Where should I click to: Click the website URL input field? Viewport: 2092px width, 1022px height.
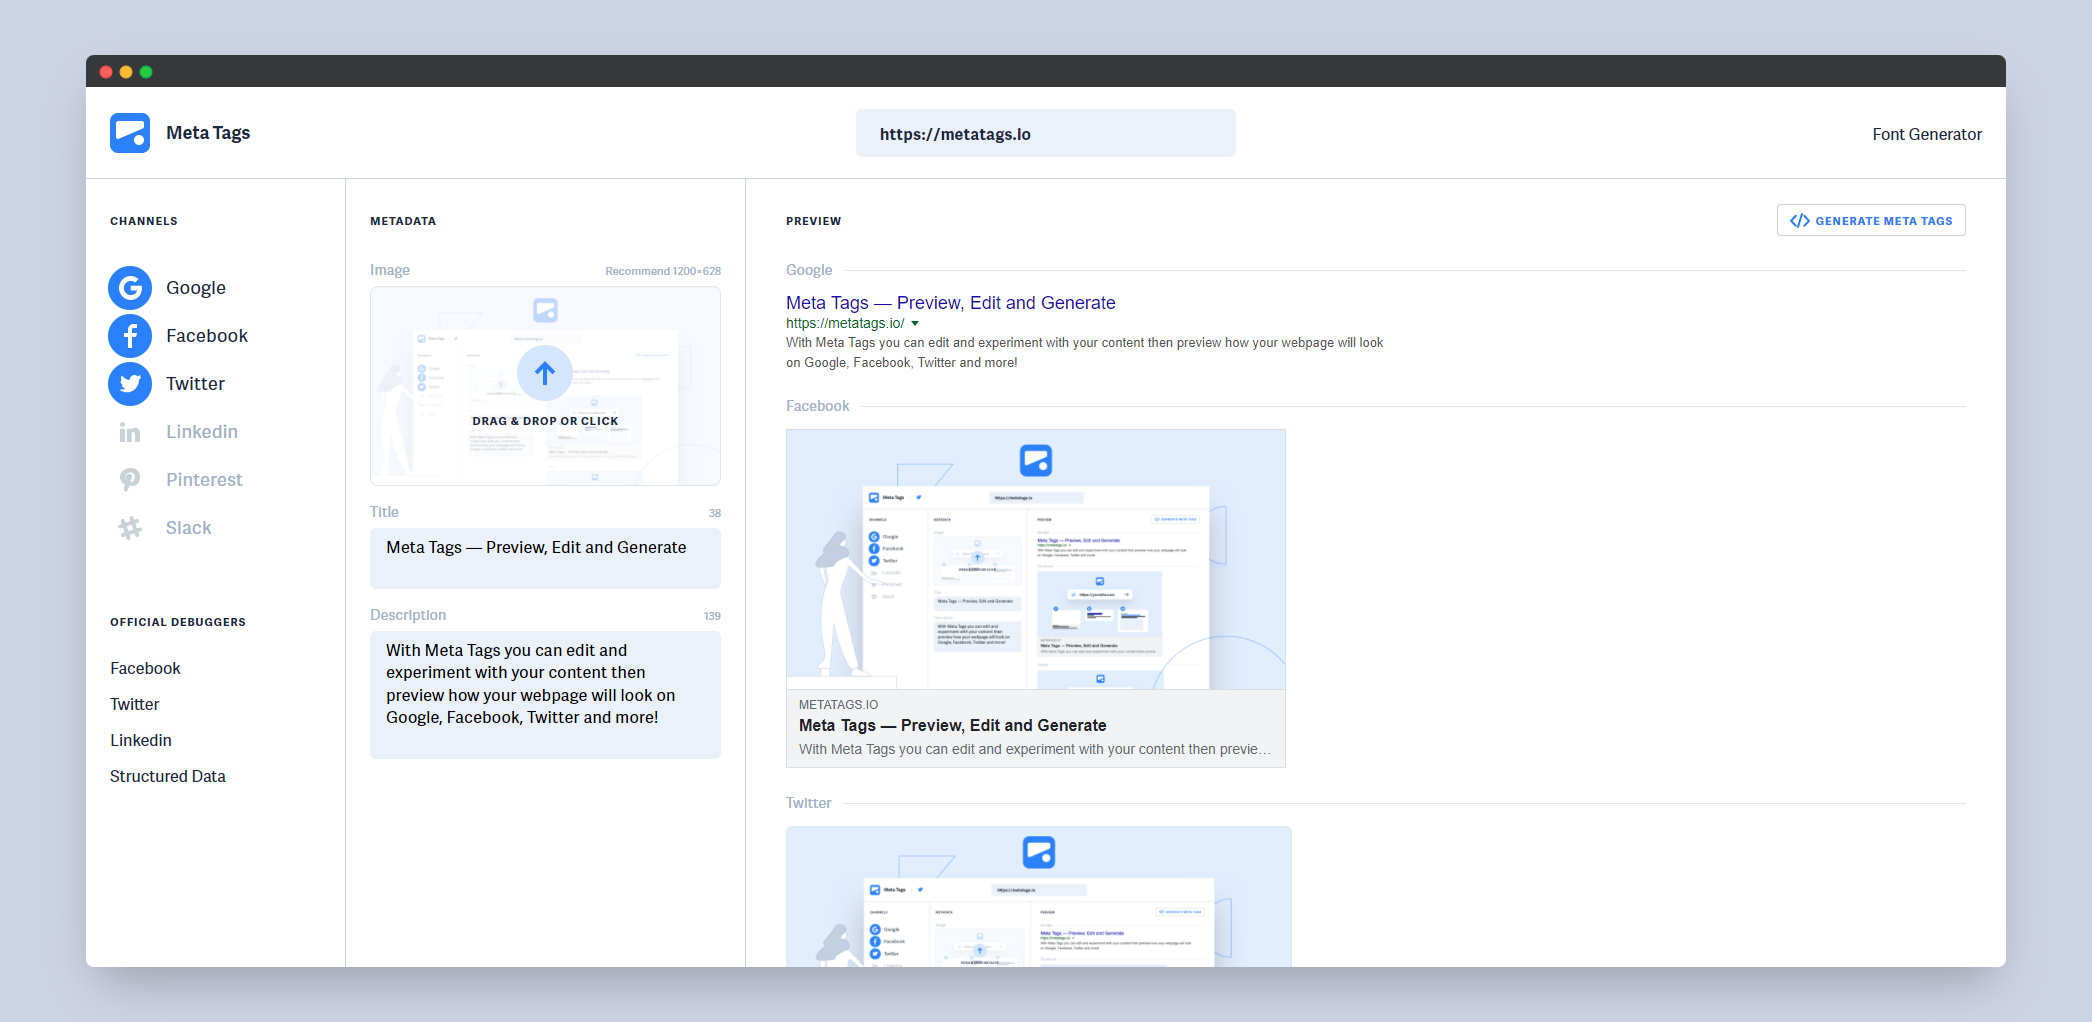1044,132
